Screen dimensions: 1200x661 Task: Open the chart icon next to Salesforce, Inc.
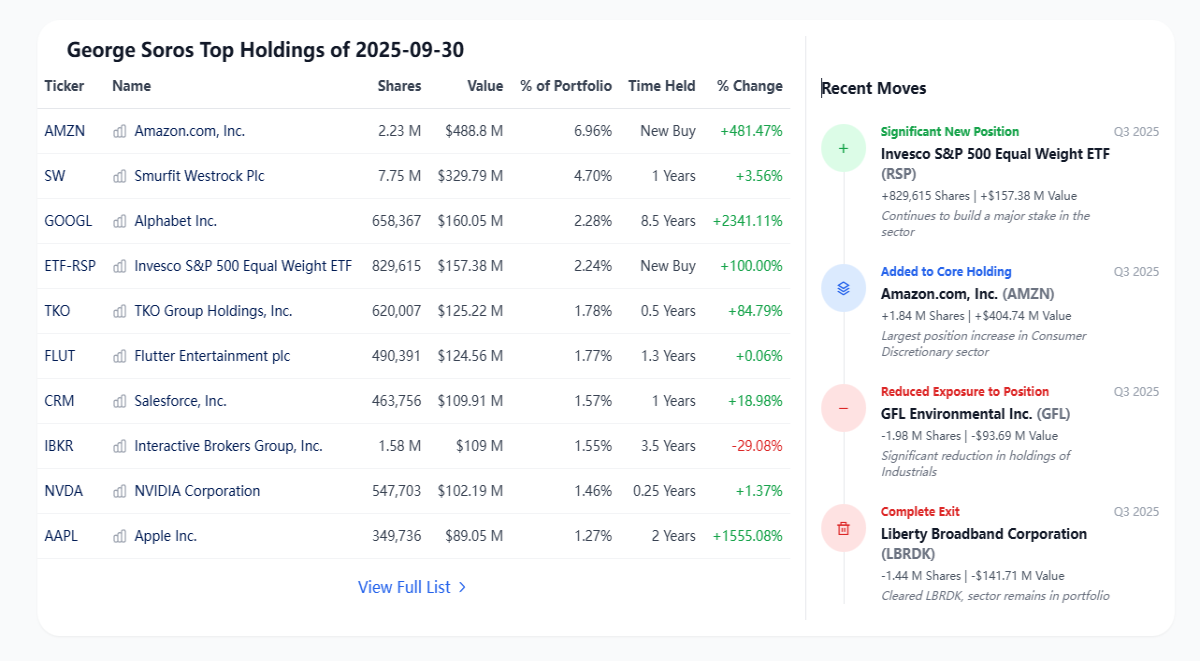click(120, 401)
